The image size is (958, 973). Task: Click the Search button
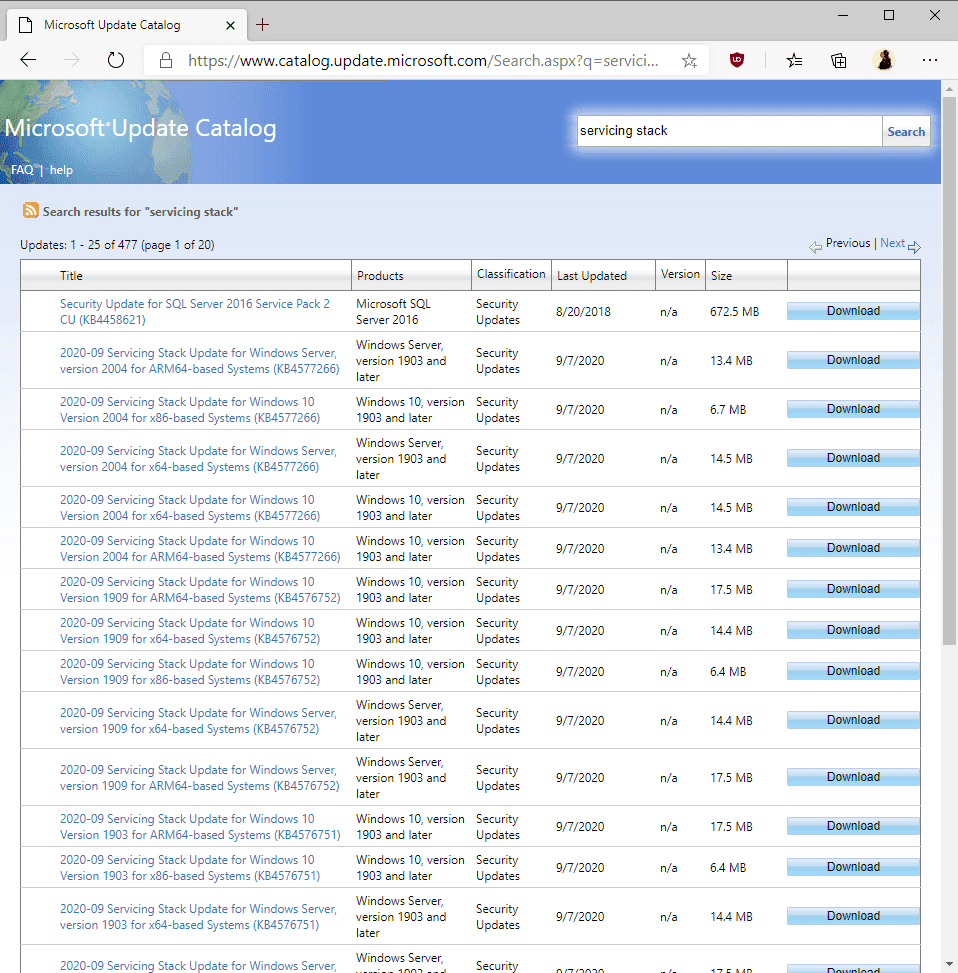[x=906, y=132]
